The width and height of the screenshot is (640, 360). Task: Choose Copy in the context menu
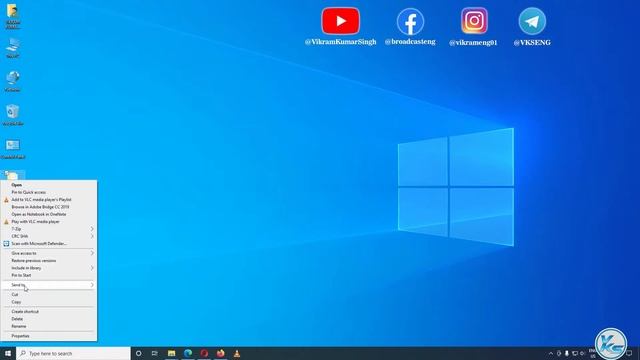pos(49,302)
